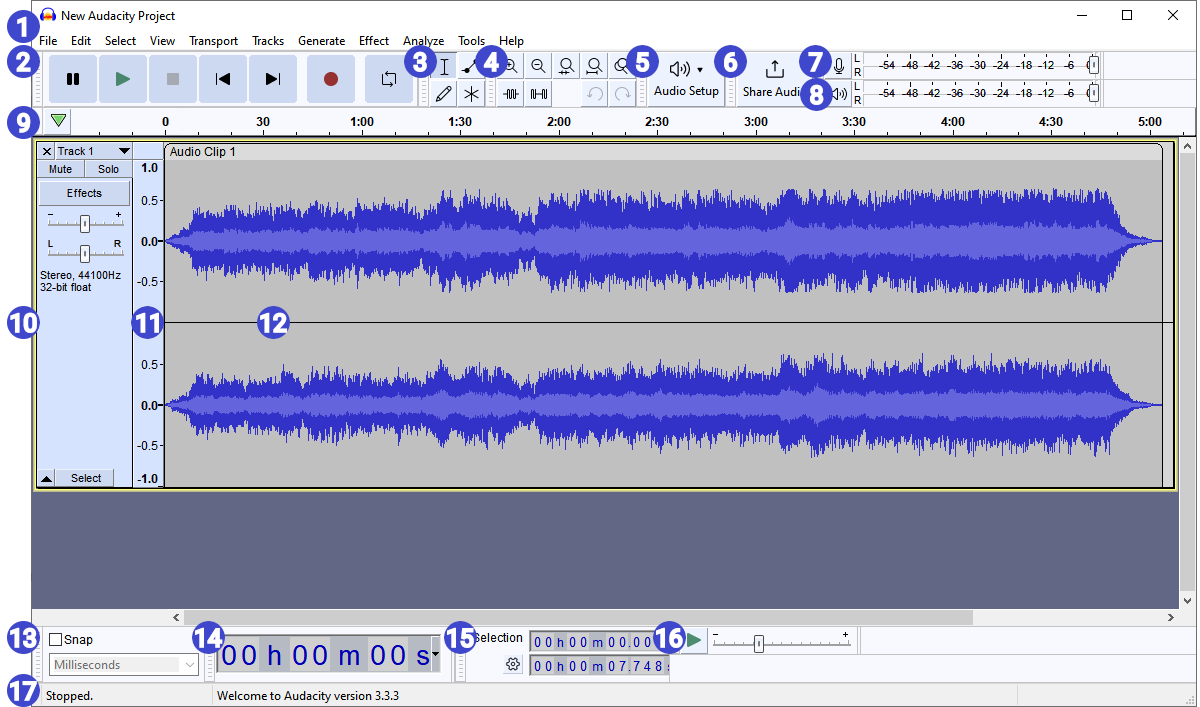Viewport: 1200px width, 707px height.
Task: Open the Analyze menu
Action: coord(424,41)
